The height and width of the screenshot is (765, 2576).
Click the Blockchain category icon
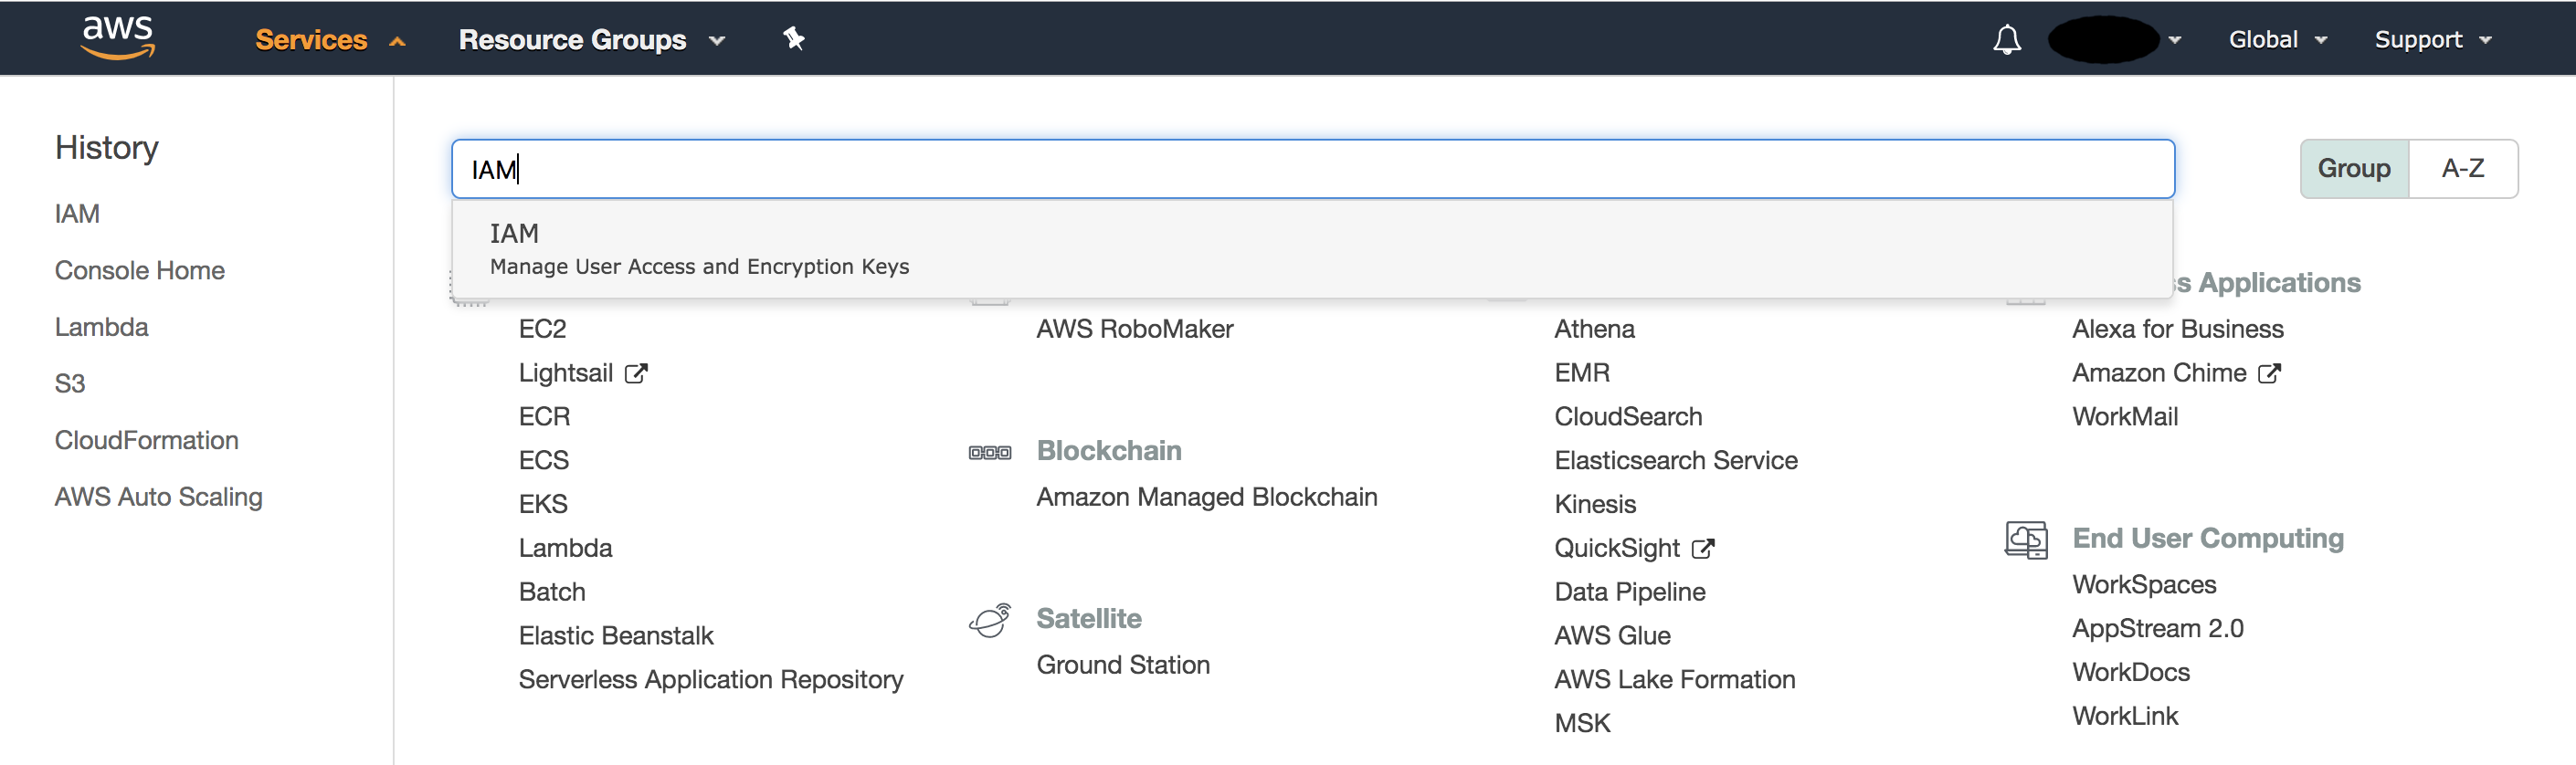(x=989, y=452)
